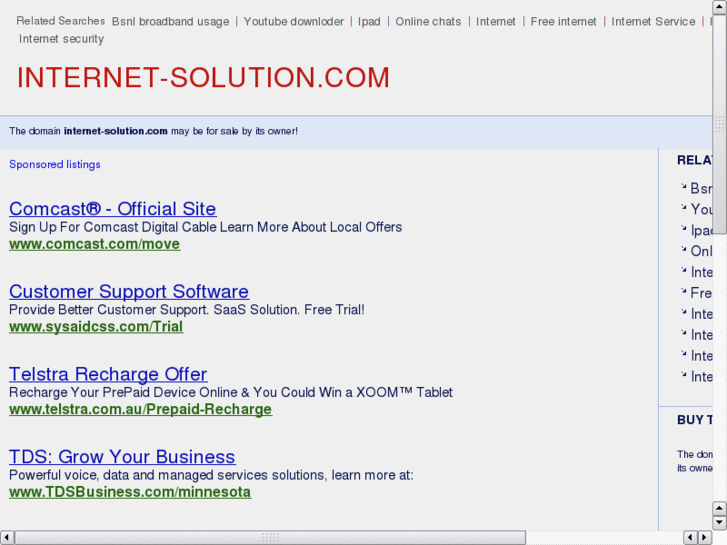Click the horizontal scrollbar thumb
This screenshot has height=545, width=727.
click(270, 538)
